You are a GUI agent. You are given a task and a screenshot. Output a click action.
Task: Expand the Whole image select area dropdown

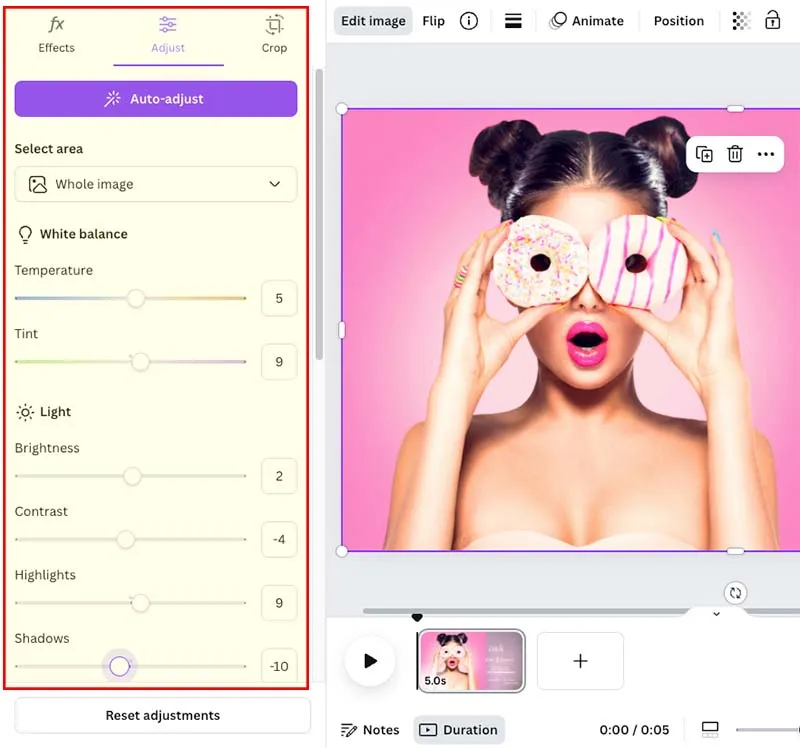(x=155, y=184)
